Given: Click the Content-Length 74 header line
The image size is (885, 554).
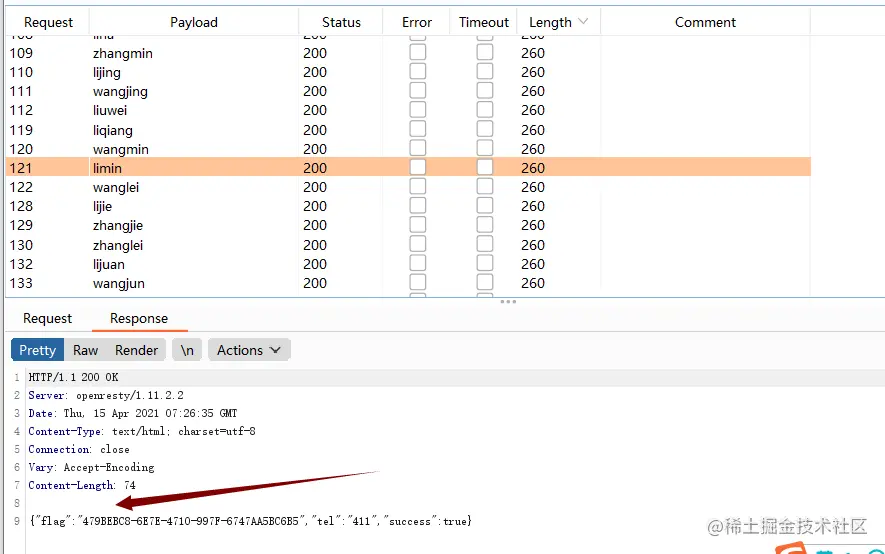Looking at the screenshot, I should tap(82, 485).
